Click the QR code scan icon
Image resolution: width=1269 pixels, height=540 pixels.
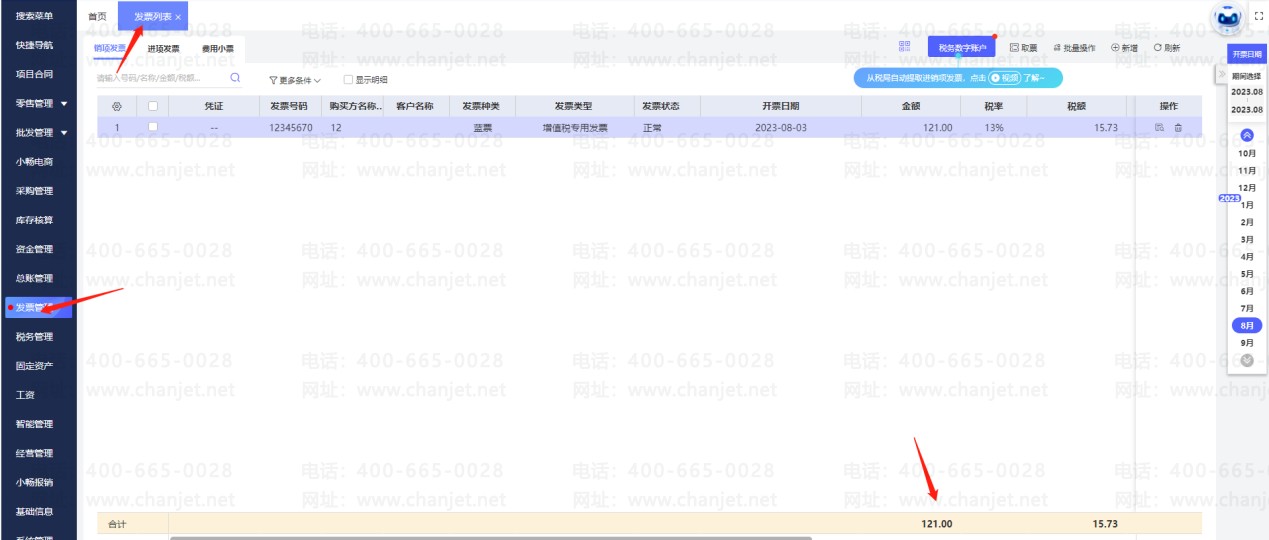905,47
